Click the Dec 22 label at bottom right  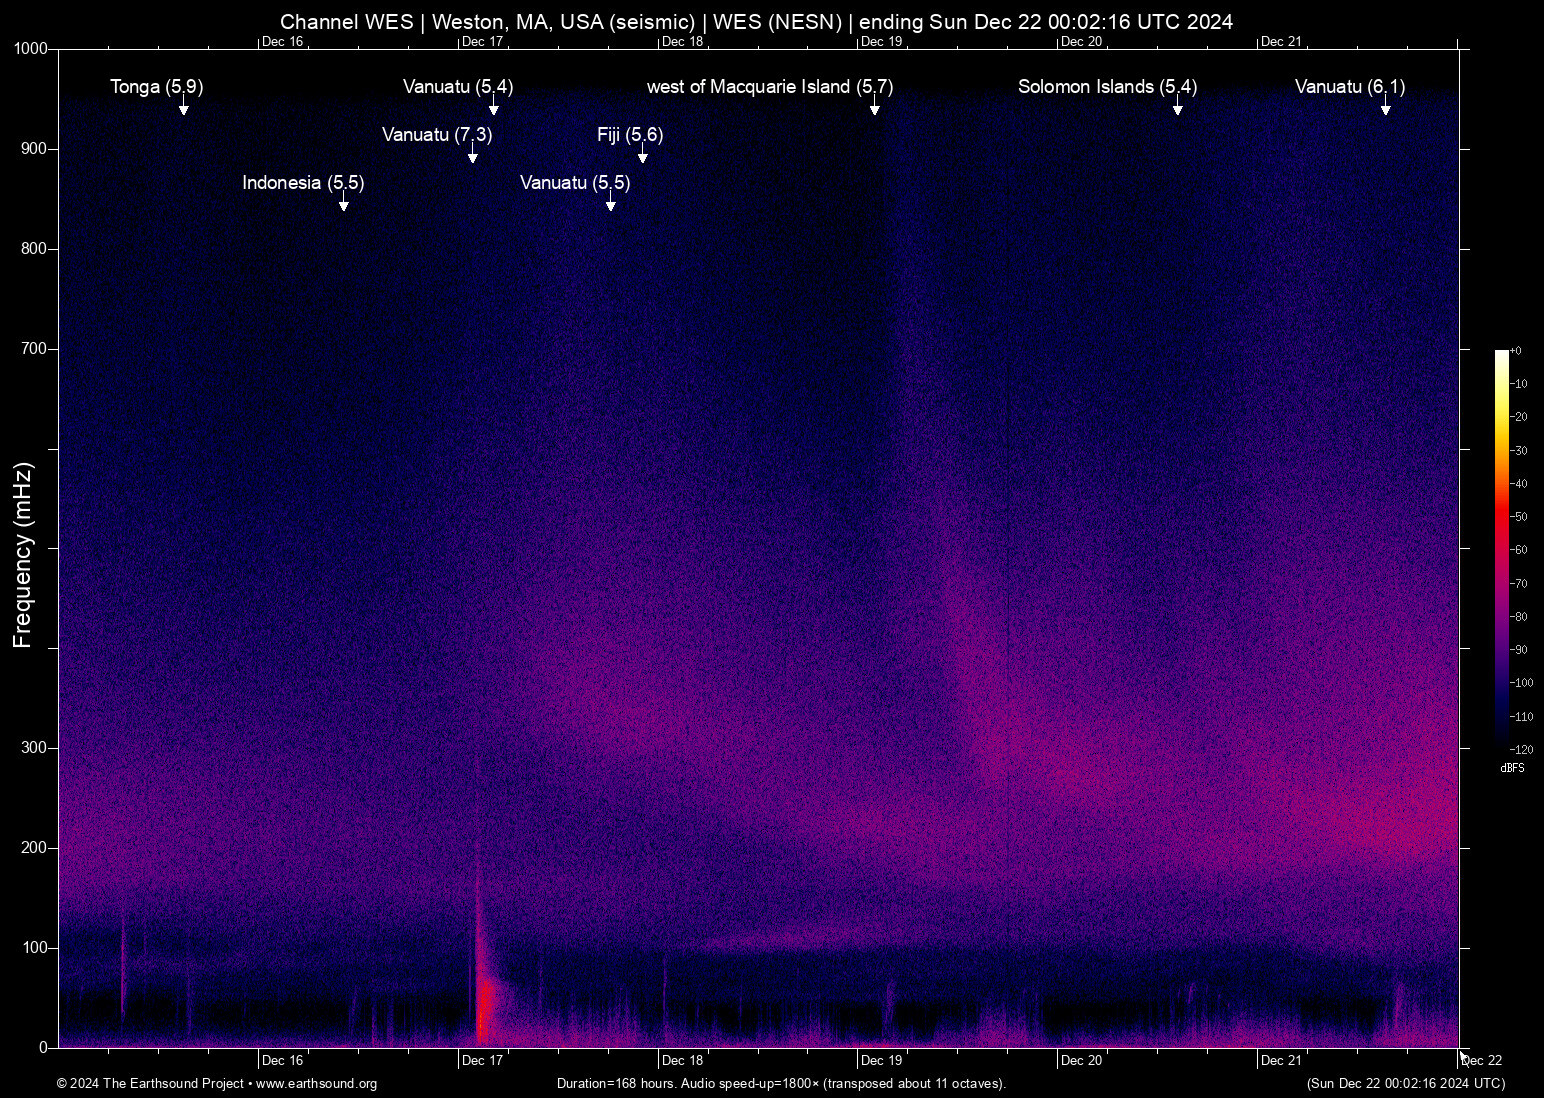click(1481, 1060)
